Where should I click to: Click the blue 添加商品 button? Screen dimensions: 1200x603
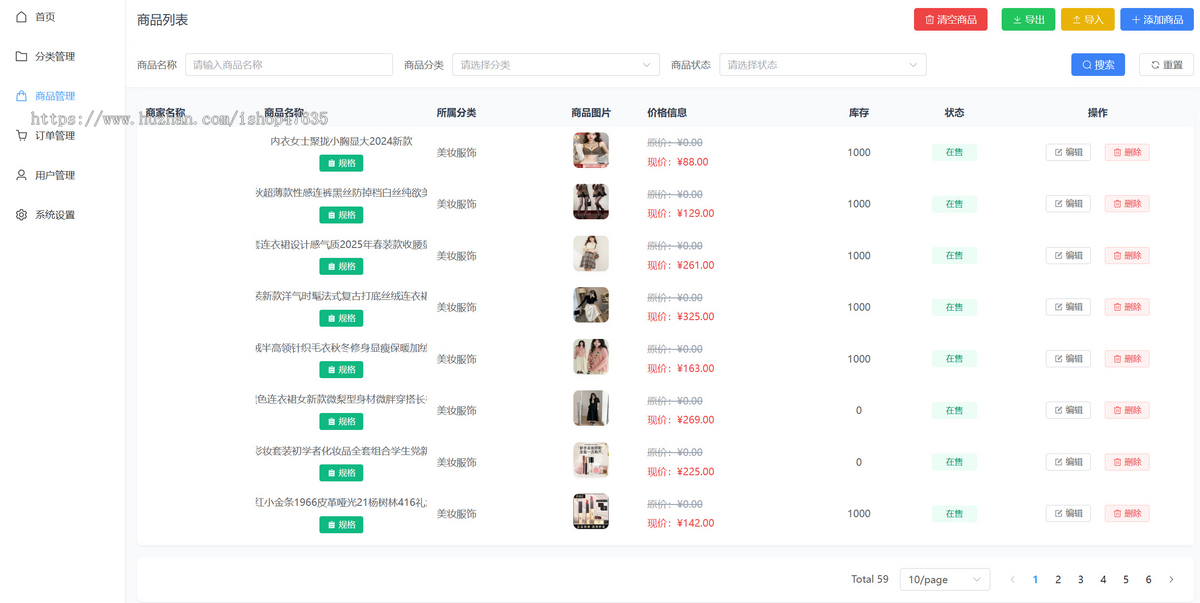1156,20
